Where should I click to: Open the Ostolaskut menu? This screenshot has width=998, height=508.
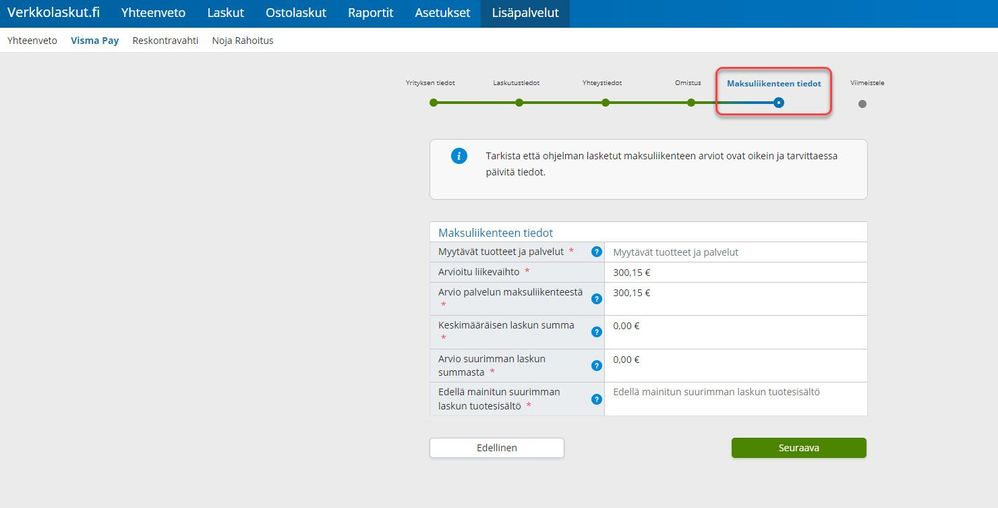pos(296,13)
